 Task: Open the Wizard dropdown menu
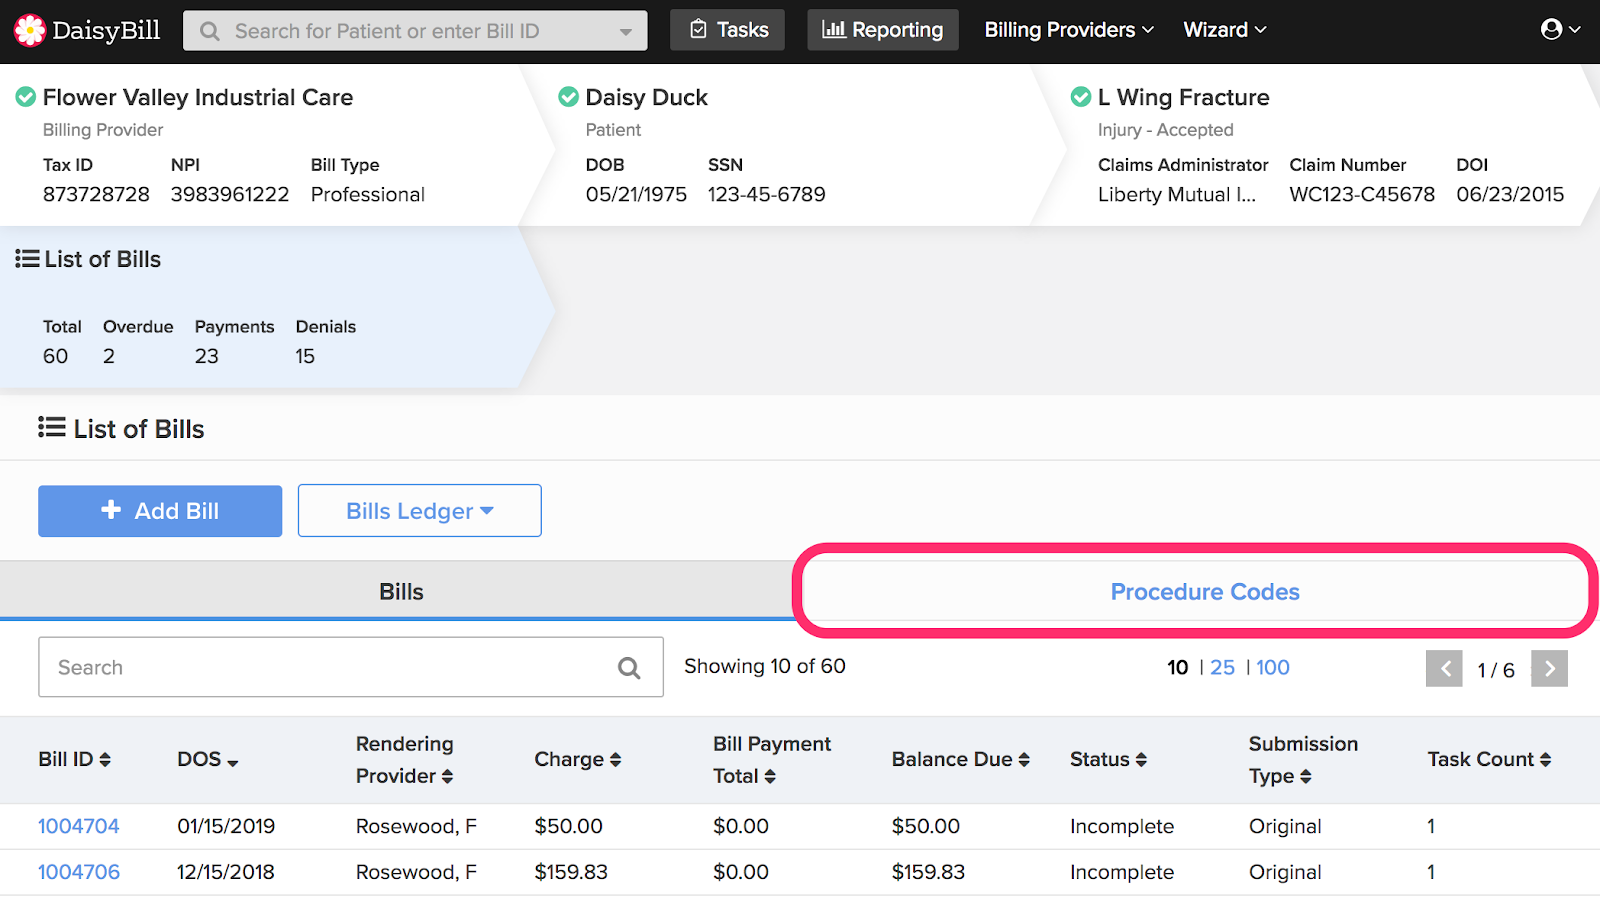click(x=1225, y=30)
